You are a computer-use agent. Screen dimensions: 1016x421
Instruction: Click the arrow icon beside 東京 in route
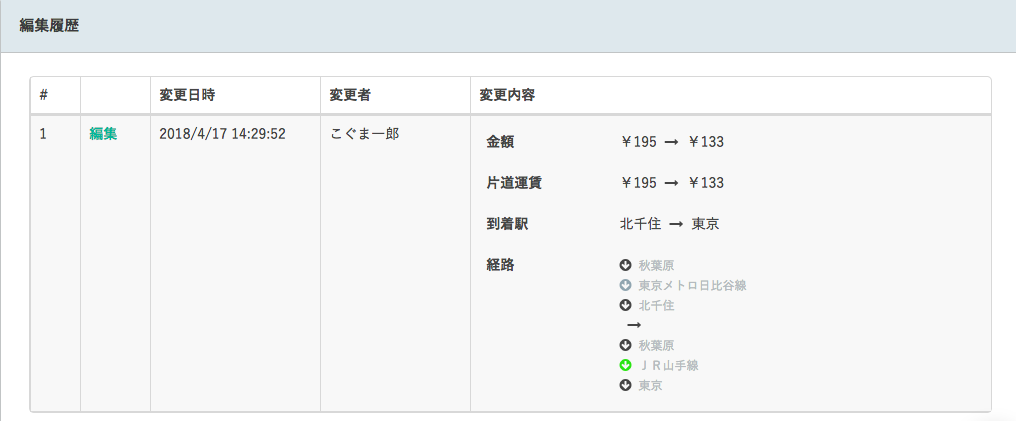[625, 385]
